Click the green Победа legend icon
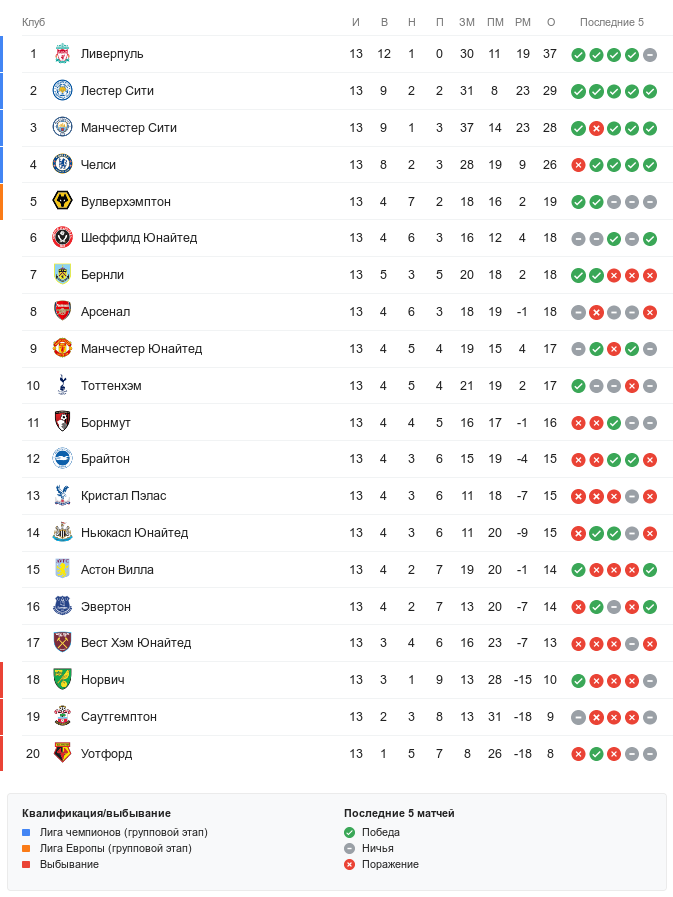Image resolution: width=673 pixels, height=897 pixels. [349, 832]
